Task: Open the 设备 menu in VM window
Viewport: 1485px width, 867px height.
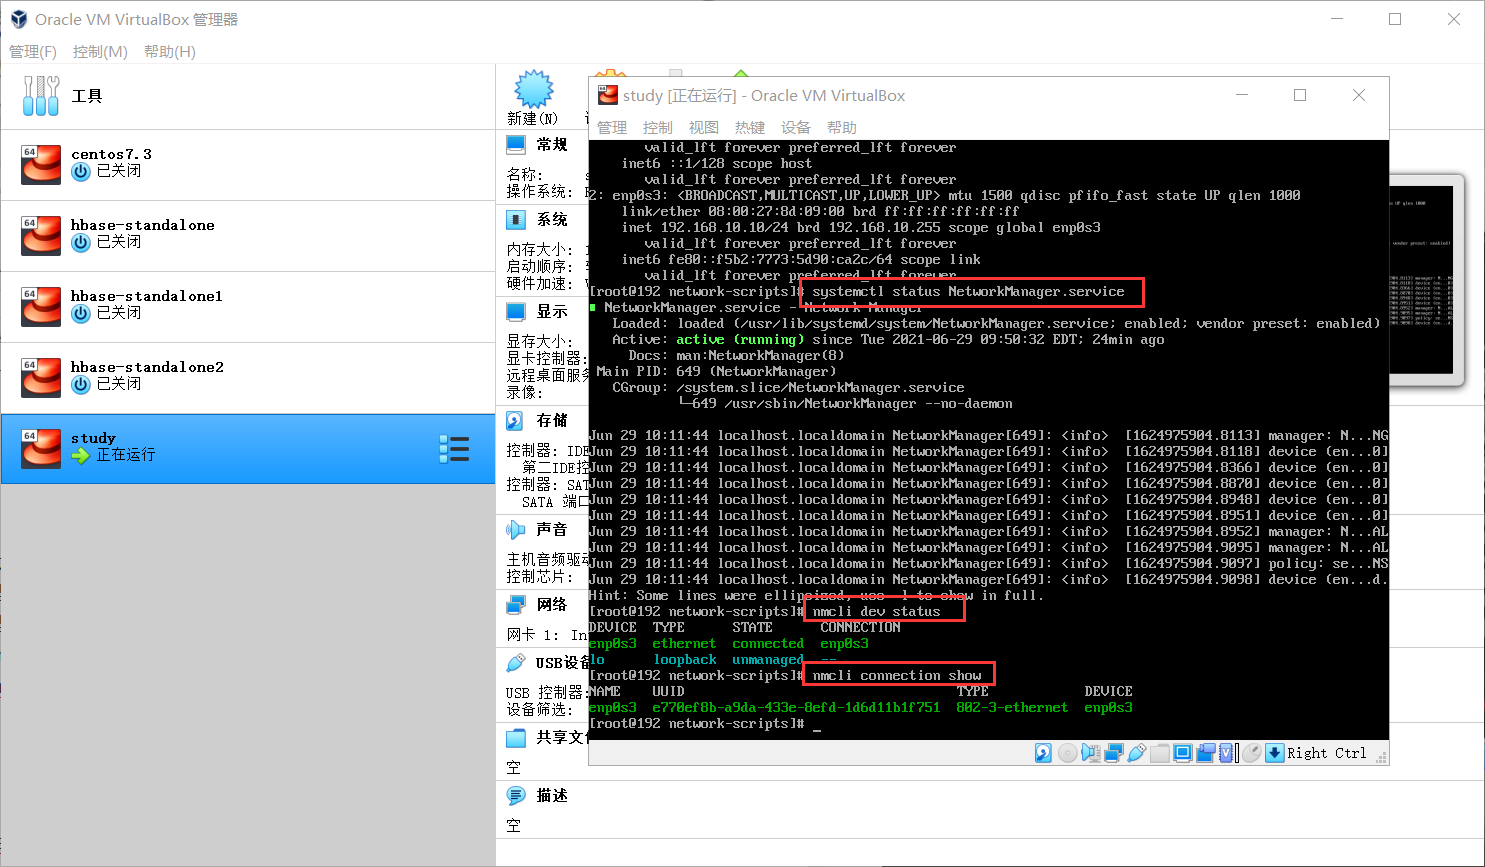Action: (796, 127)
